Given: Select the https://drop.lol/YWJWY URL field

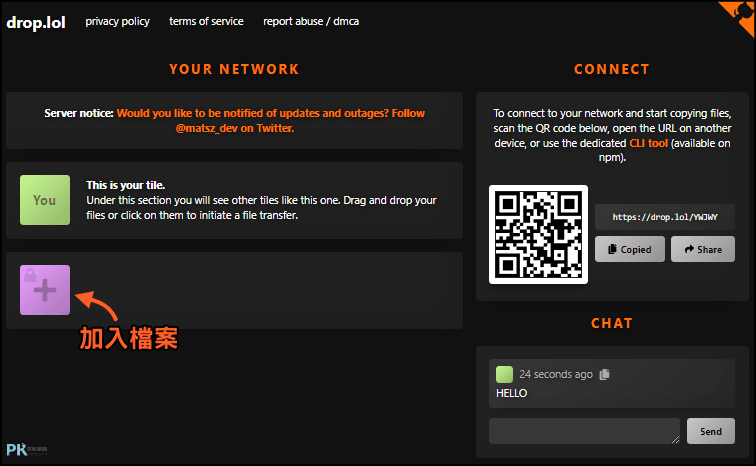Looking at the screenshot, I should pyautogui.click(x=664, y=217).
